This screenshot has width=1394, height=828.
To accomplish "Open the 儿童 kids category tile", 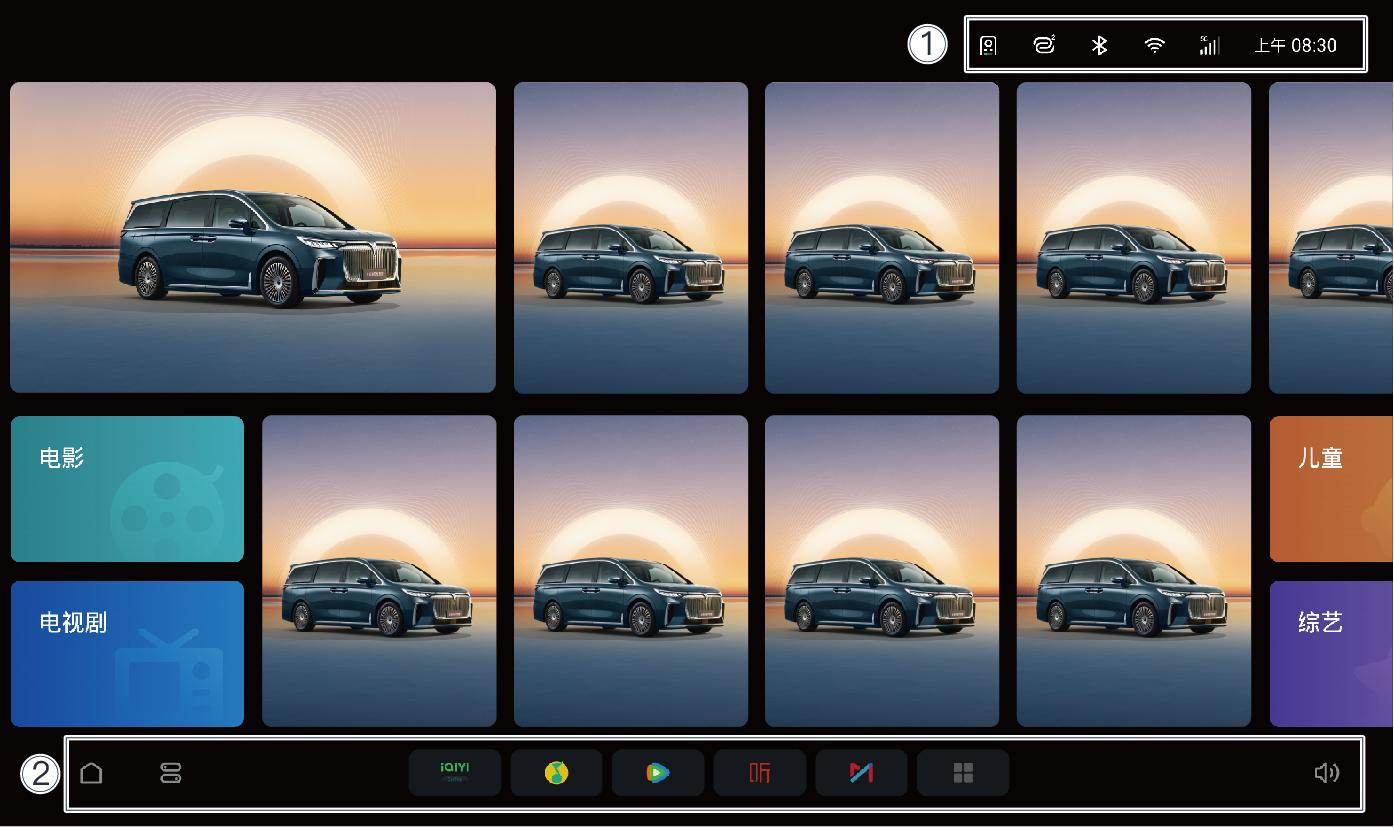I will pos(1331,489).
